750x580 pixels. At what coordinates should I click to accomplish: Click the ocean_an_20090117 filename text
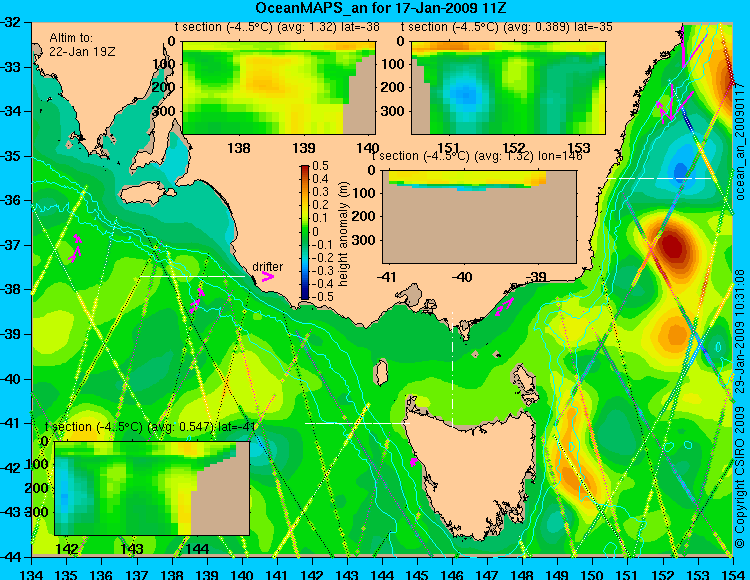[740, 140]
